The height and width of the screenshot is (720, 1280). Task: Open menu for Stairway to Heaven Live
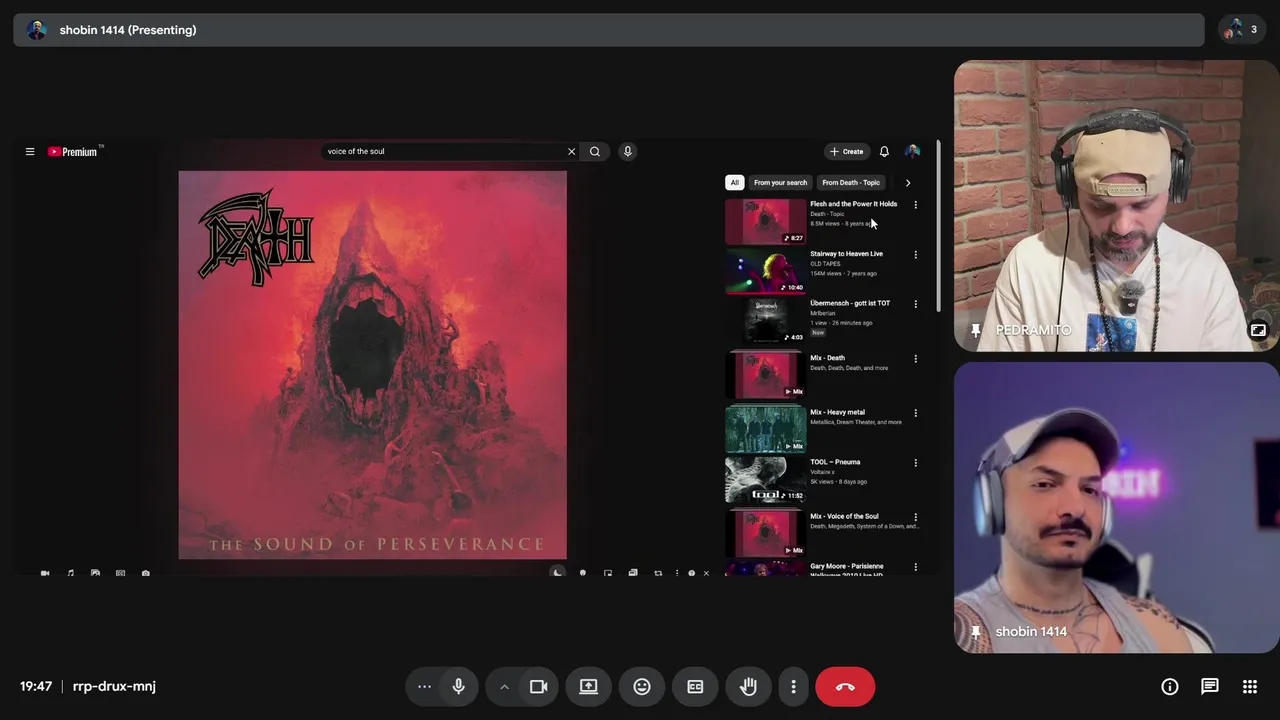[x=915, y=255]
